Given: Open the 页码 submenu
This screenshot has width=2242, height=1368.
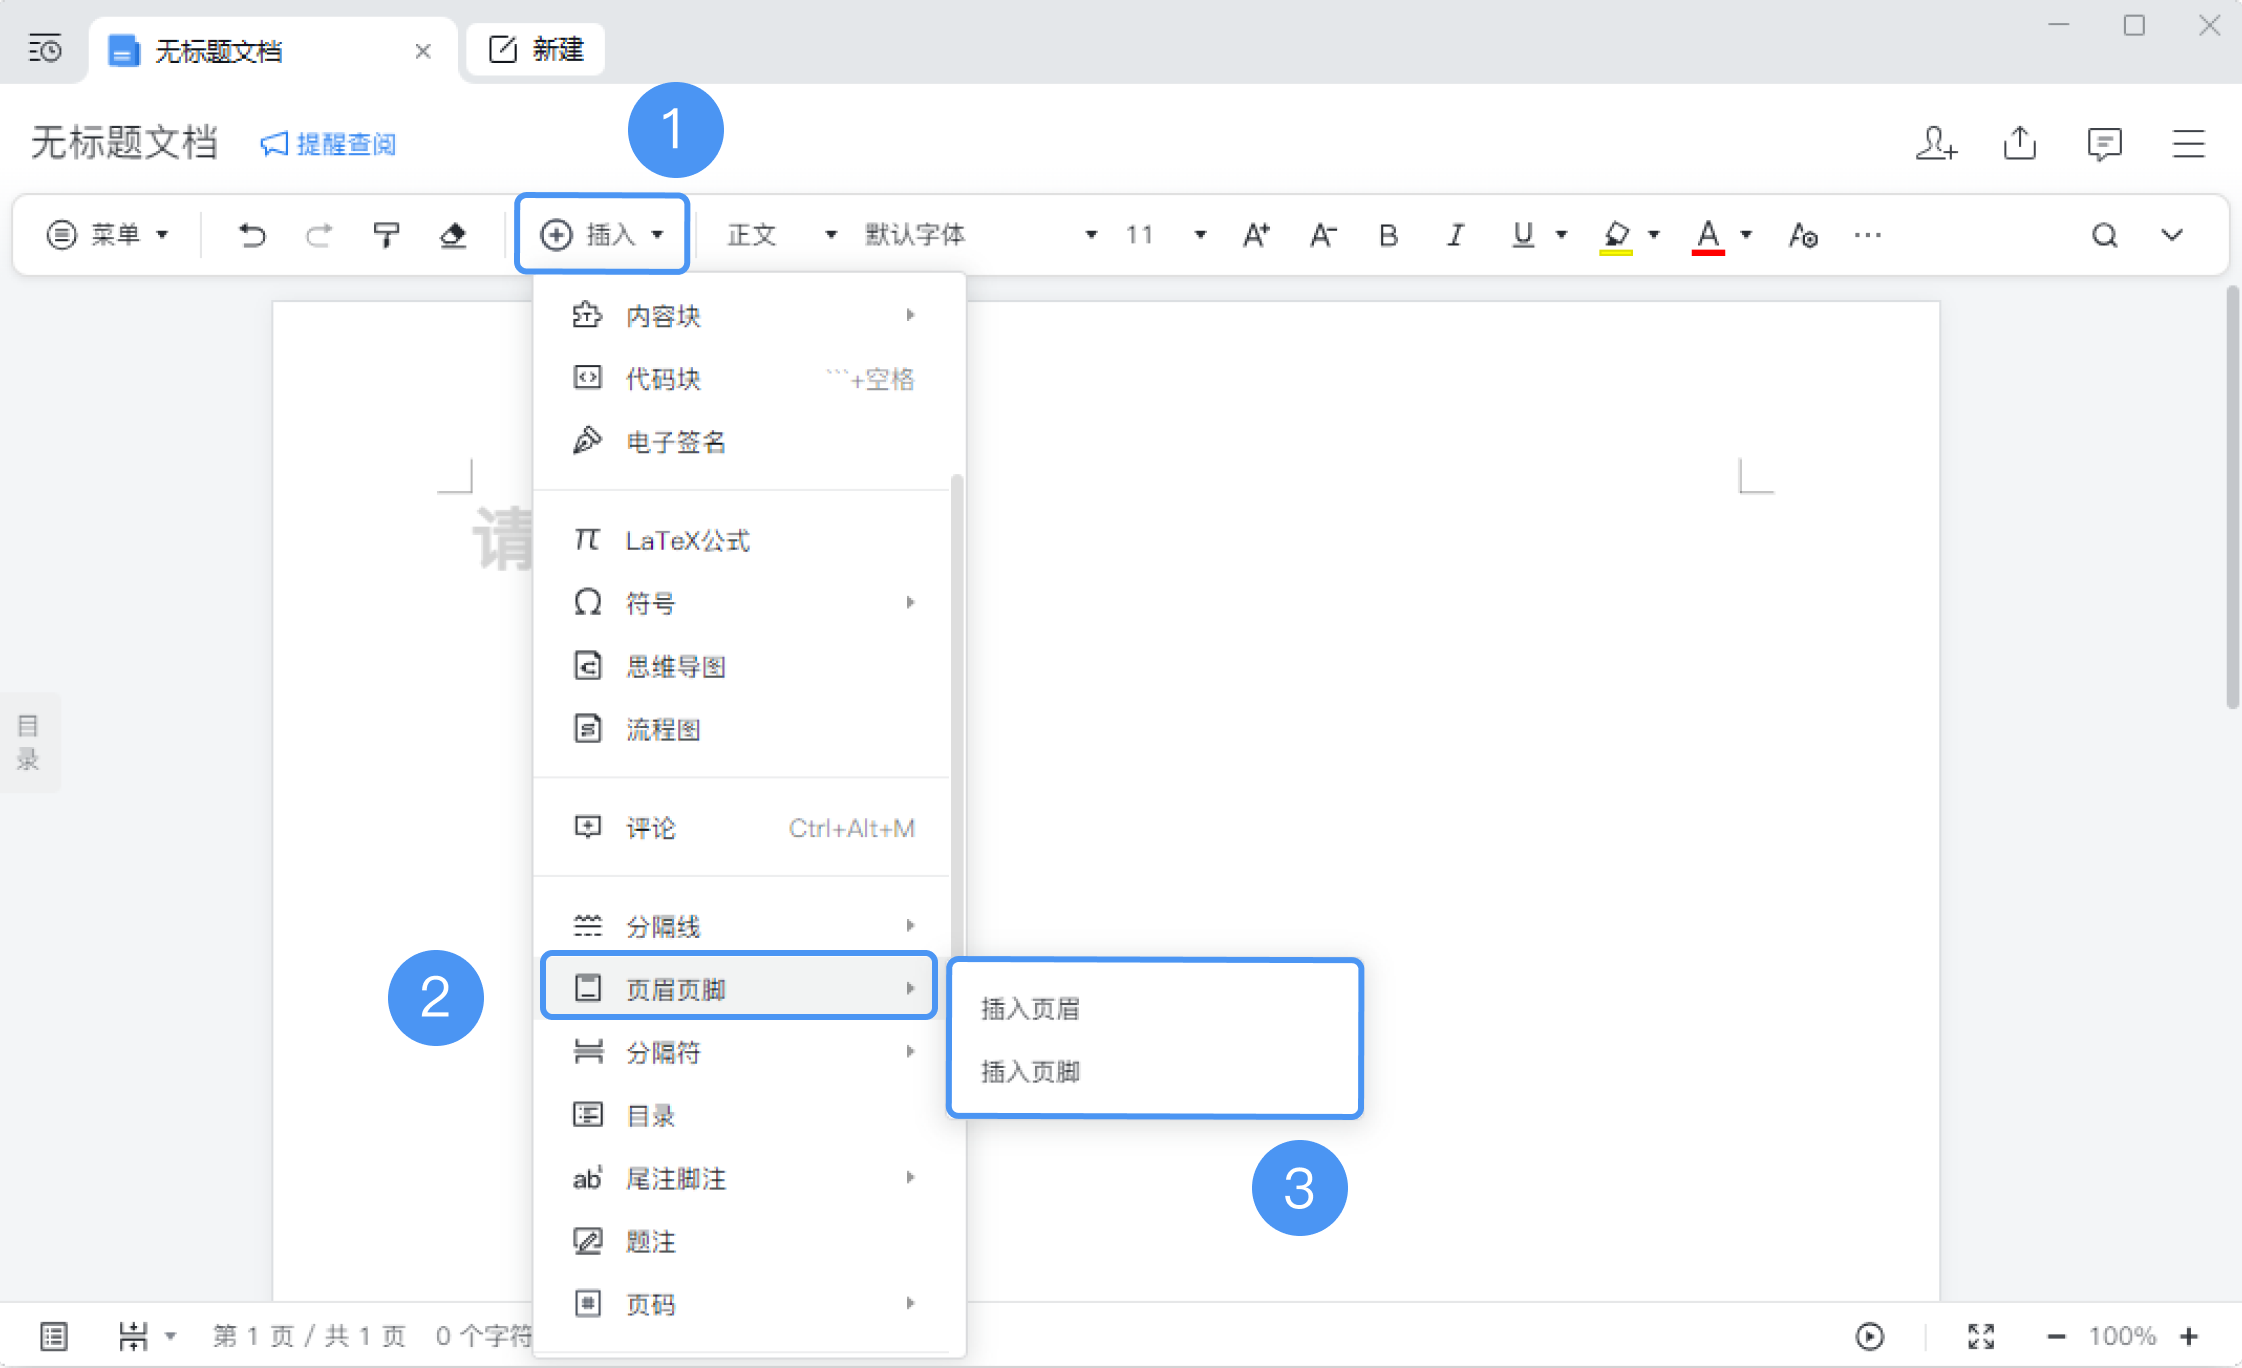Looking at the screenshot, I should (x=744, y=1304).
